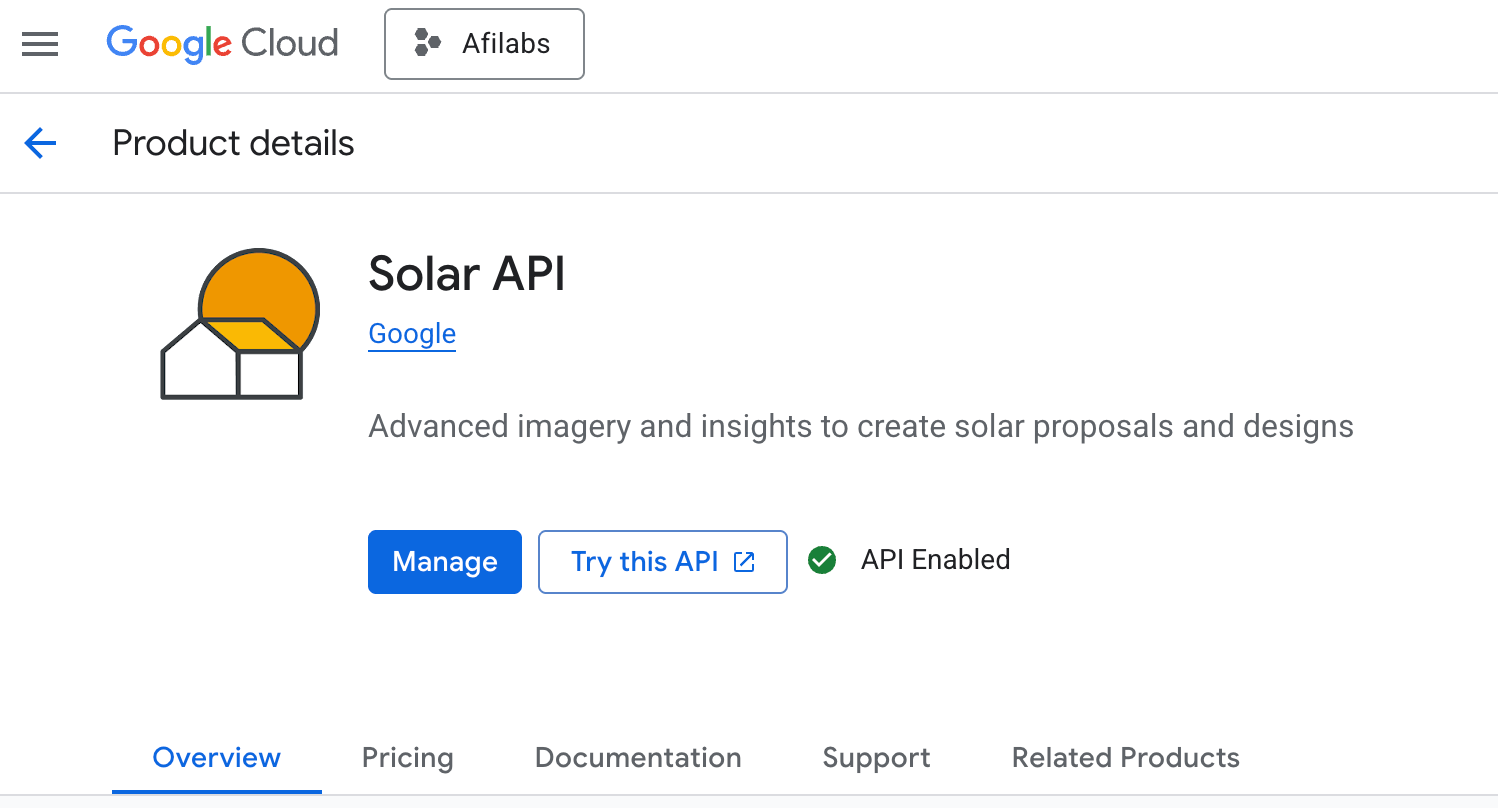The height and width of the screenshot is (808, 1498).
Task: Switch to the Pricing tab
Action: pos(407,757)
